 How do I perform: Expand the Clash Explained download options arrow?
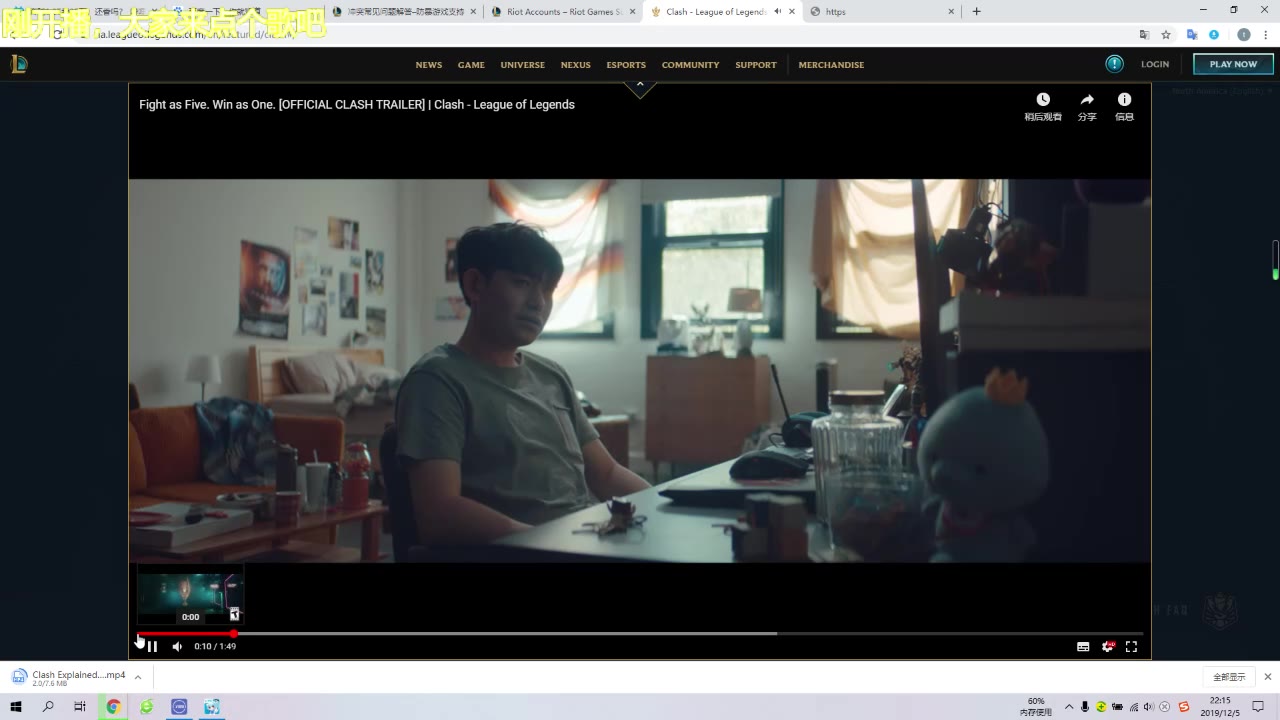(x=138, y=677)
